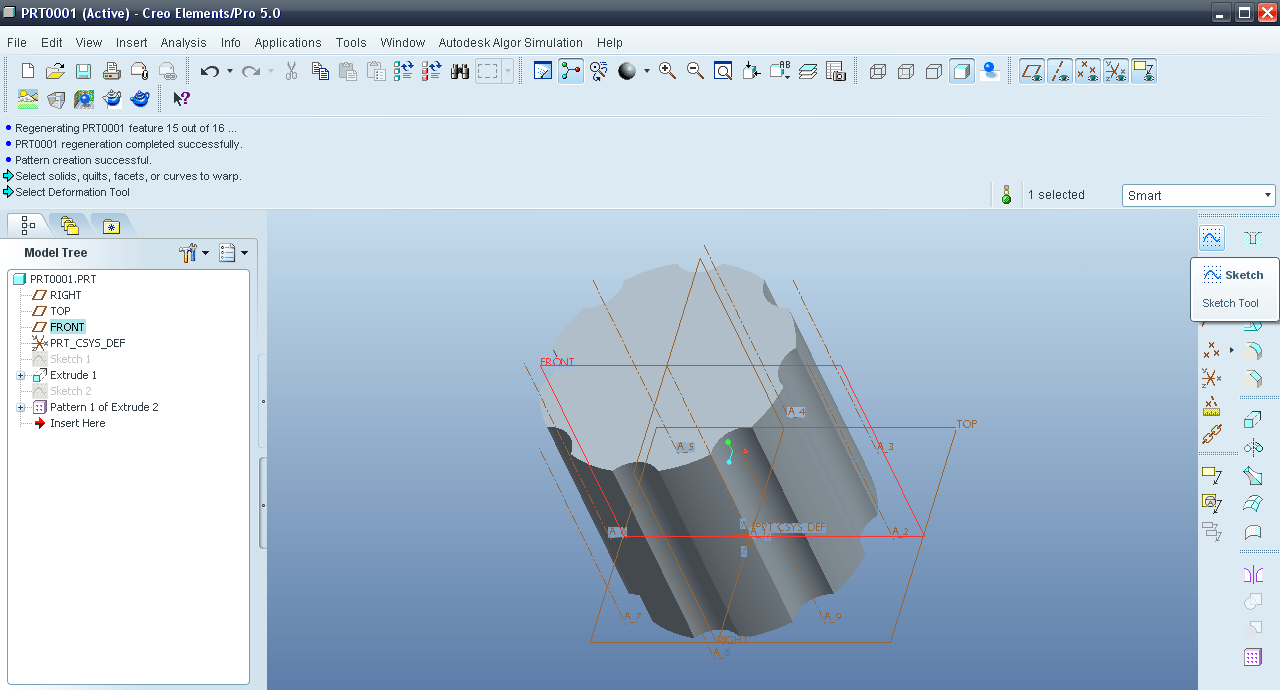Switch to Hidden Line display mode
This screenshot has height=690, width=1280.
tap(906, 71)
